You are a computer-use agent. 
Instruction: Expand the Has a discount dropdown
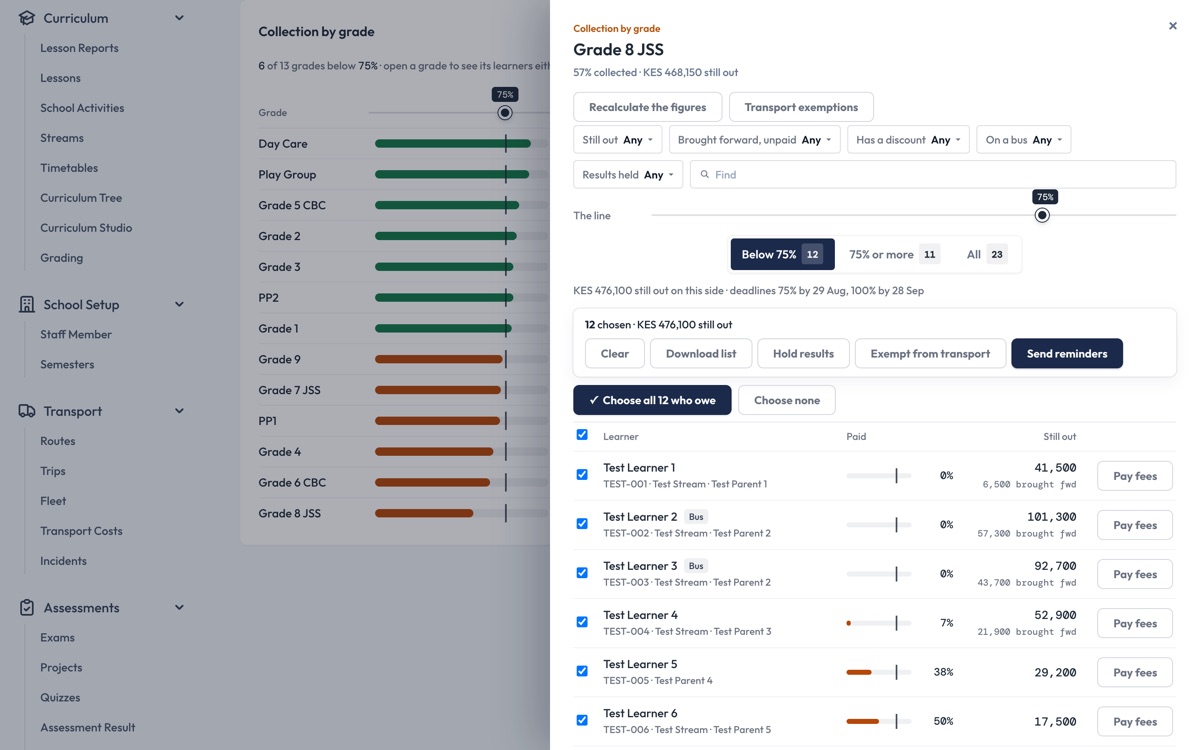(x=909, y=140)
